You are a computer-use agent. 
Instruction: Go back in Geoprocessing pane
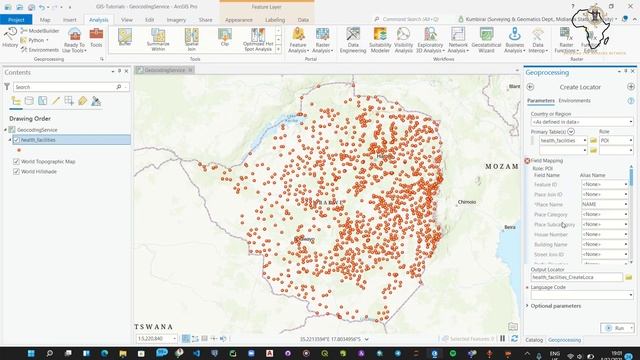pyautogui.click(x=530, y=87)
